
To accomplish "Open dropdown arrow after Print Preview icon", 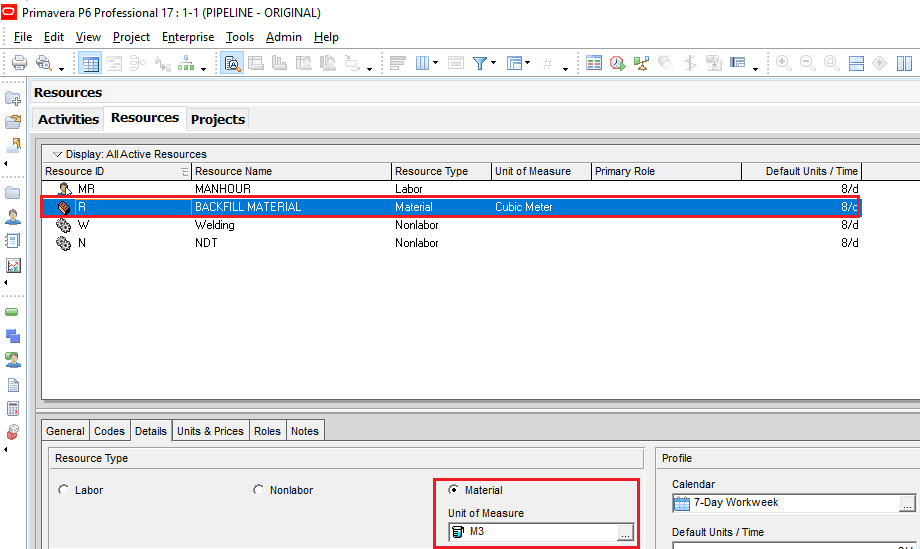I will (x=60, y=69).
